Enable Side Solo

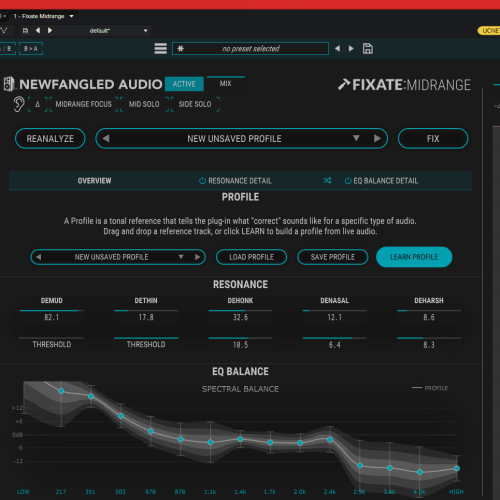[x=195, y=104]
